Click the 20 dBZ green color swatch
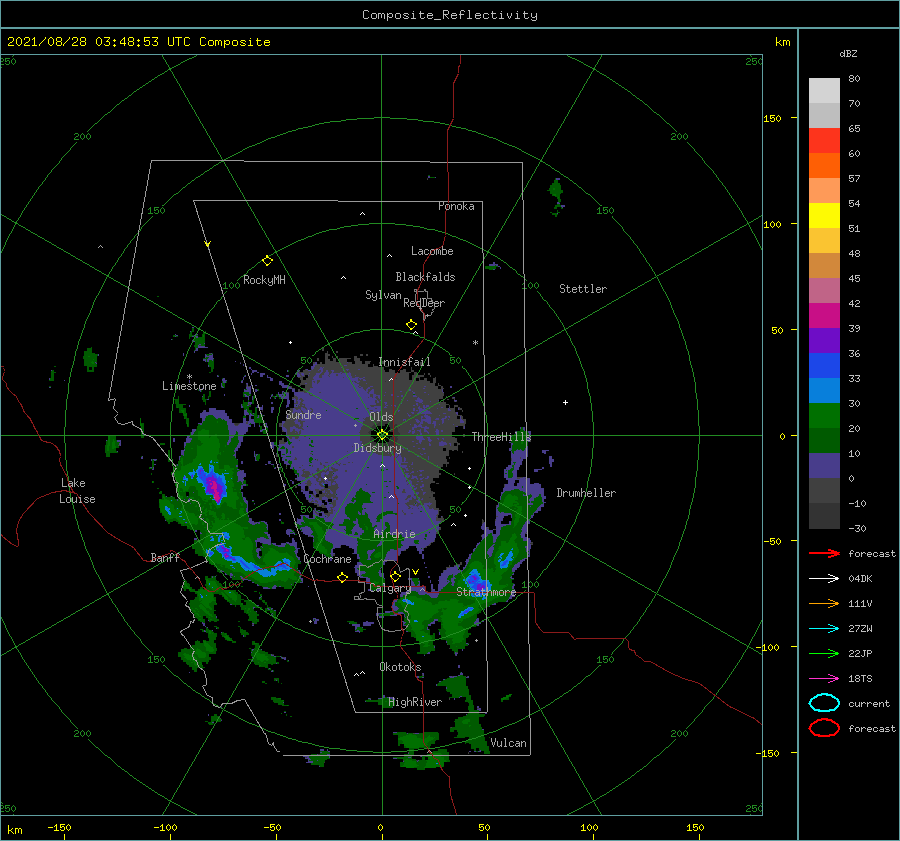Screen dimensions: 900x841 click(824, 416)
